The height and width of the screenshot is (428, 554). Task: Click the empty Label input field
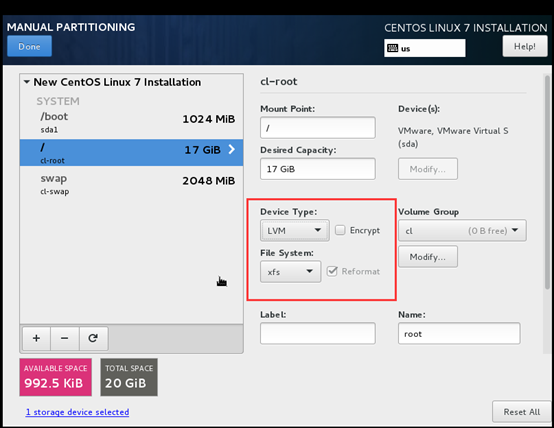pos(318,333)
